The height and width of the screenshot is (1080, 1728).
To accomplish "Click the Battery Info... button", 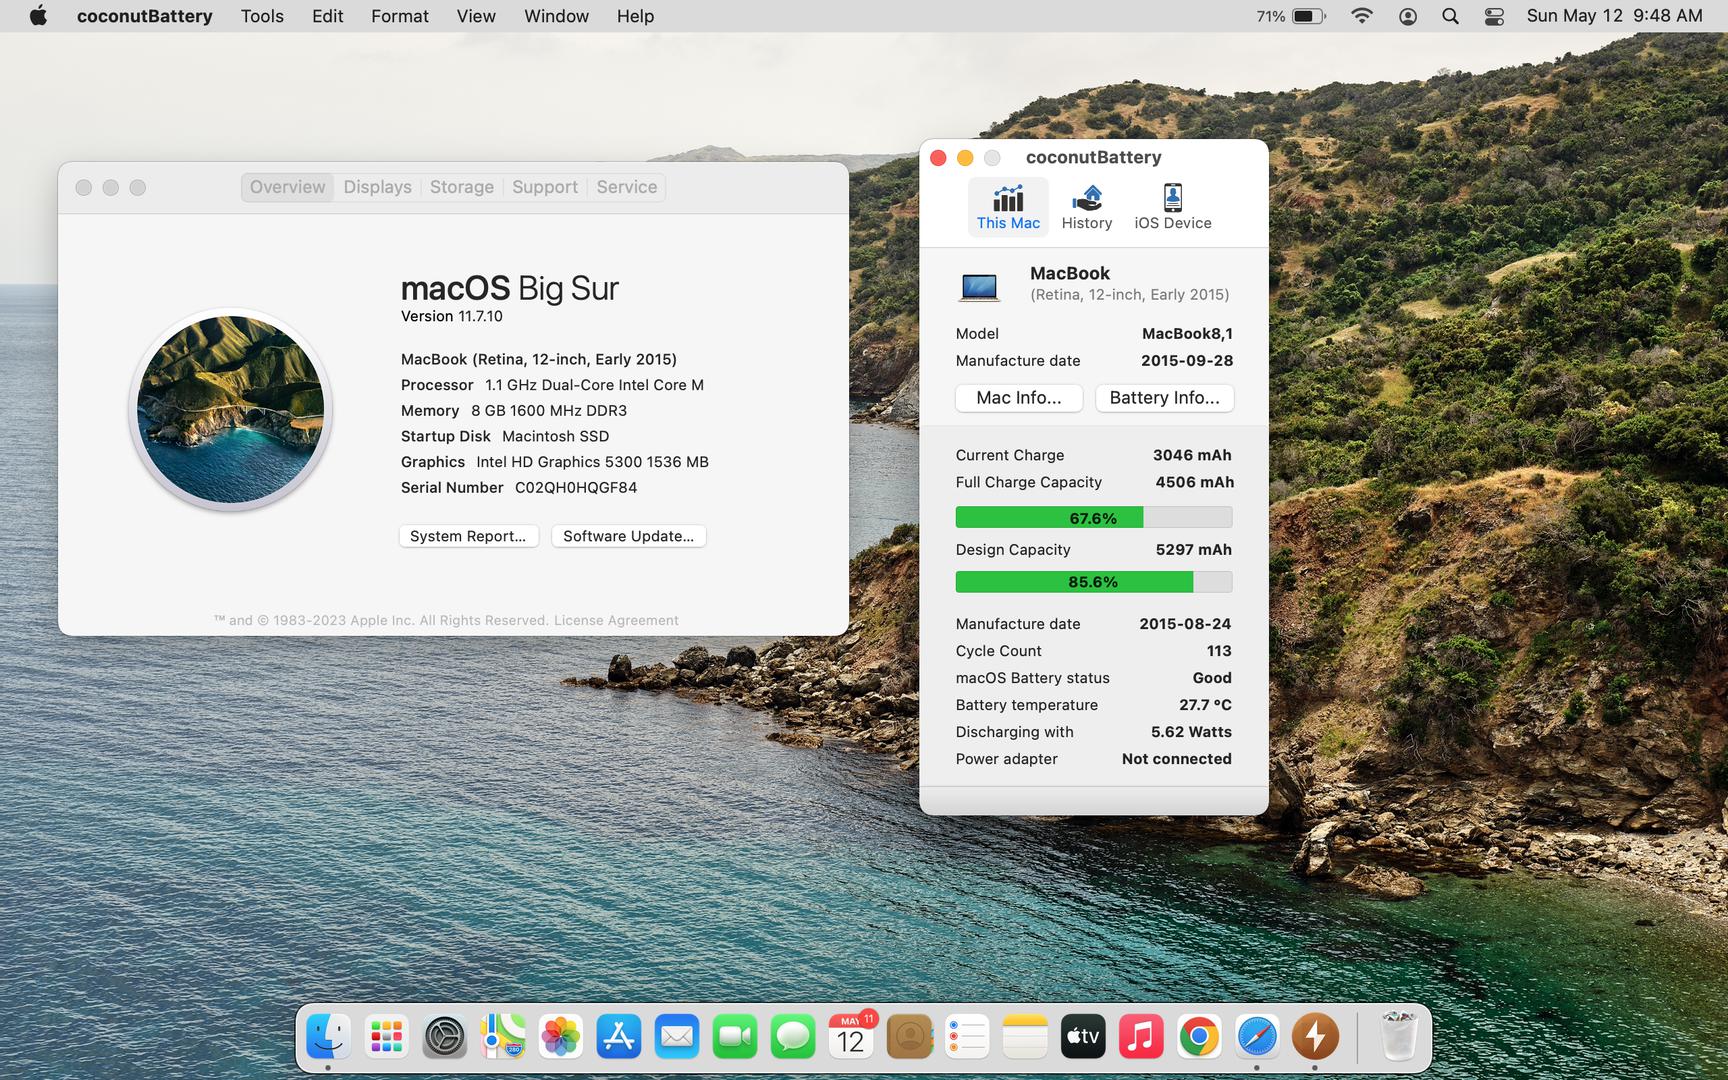I will pos(1164,398).
